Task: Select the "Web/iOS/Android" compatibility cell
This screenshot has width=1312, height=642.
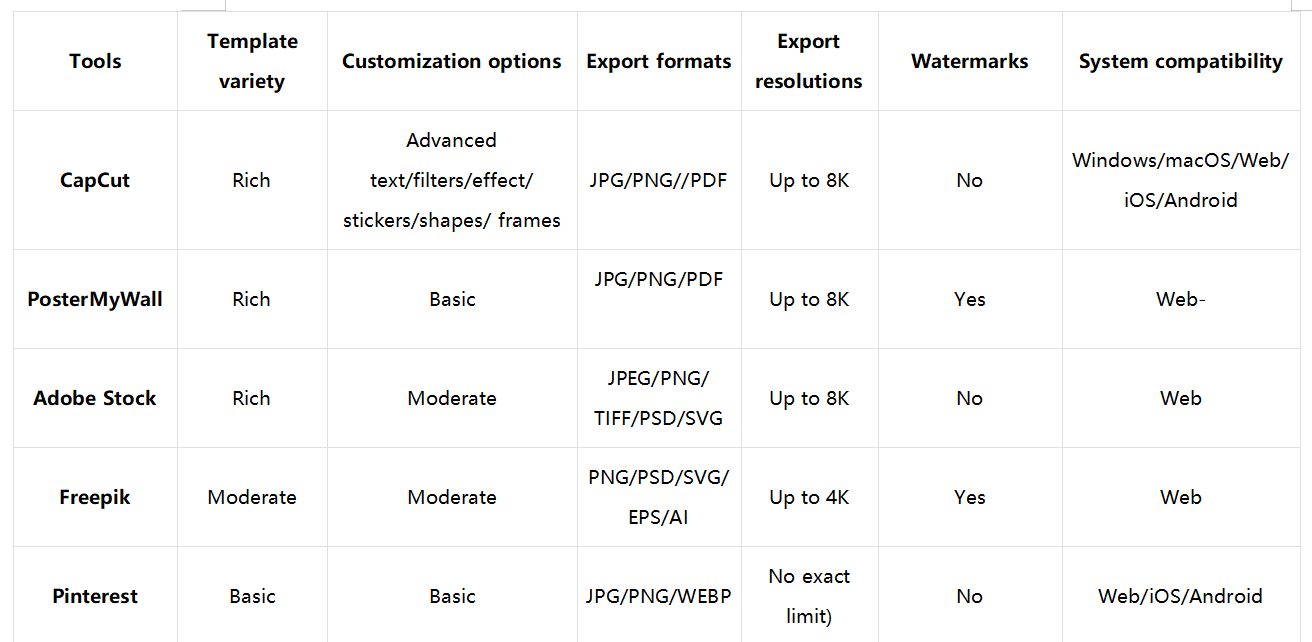Action: point(1180,596)
